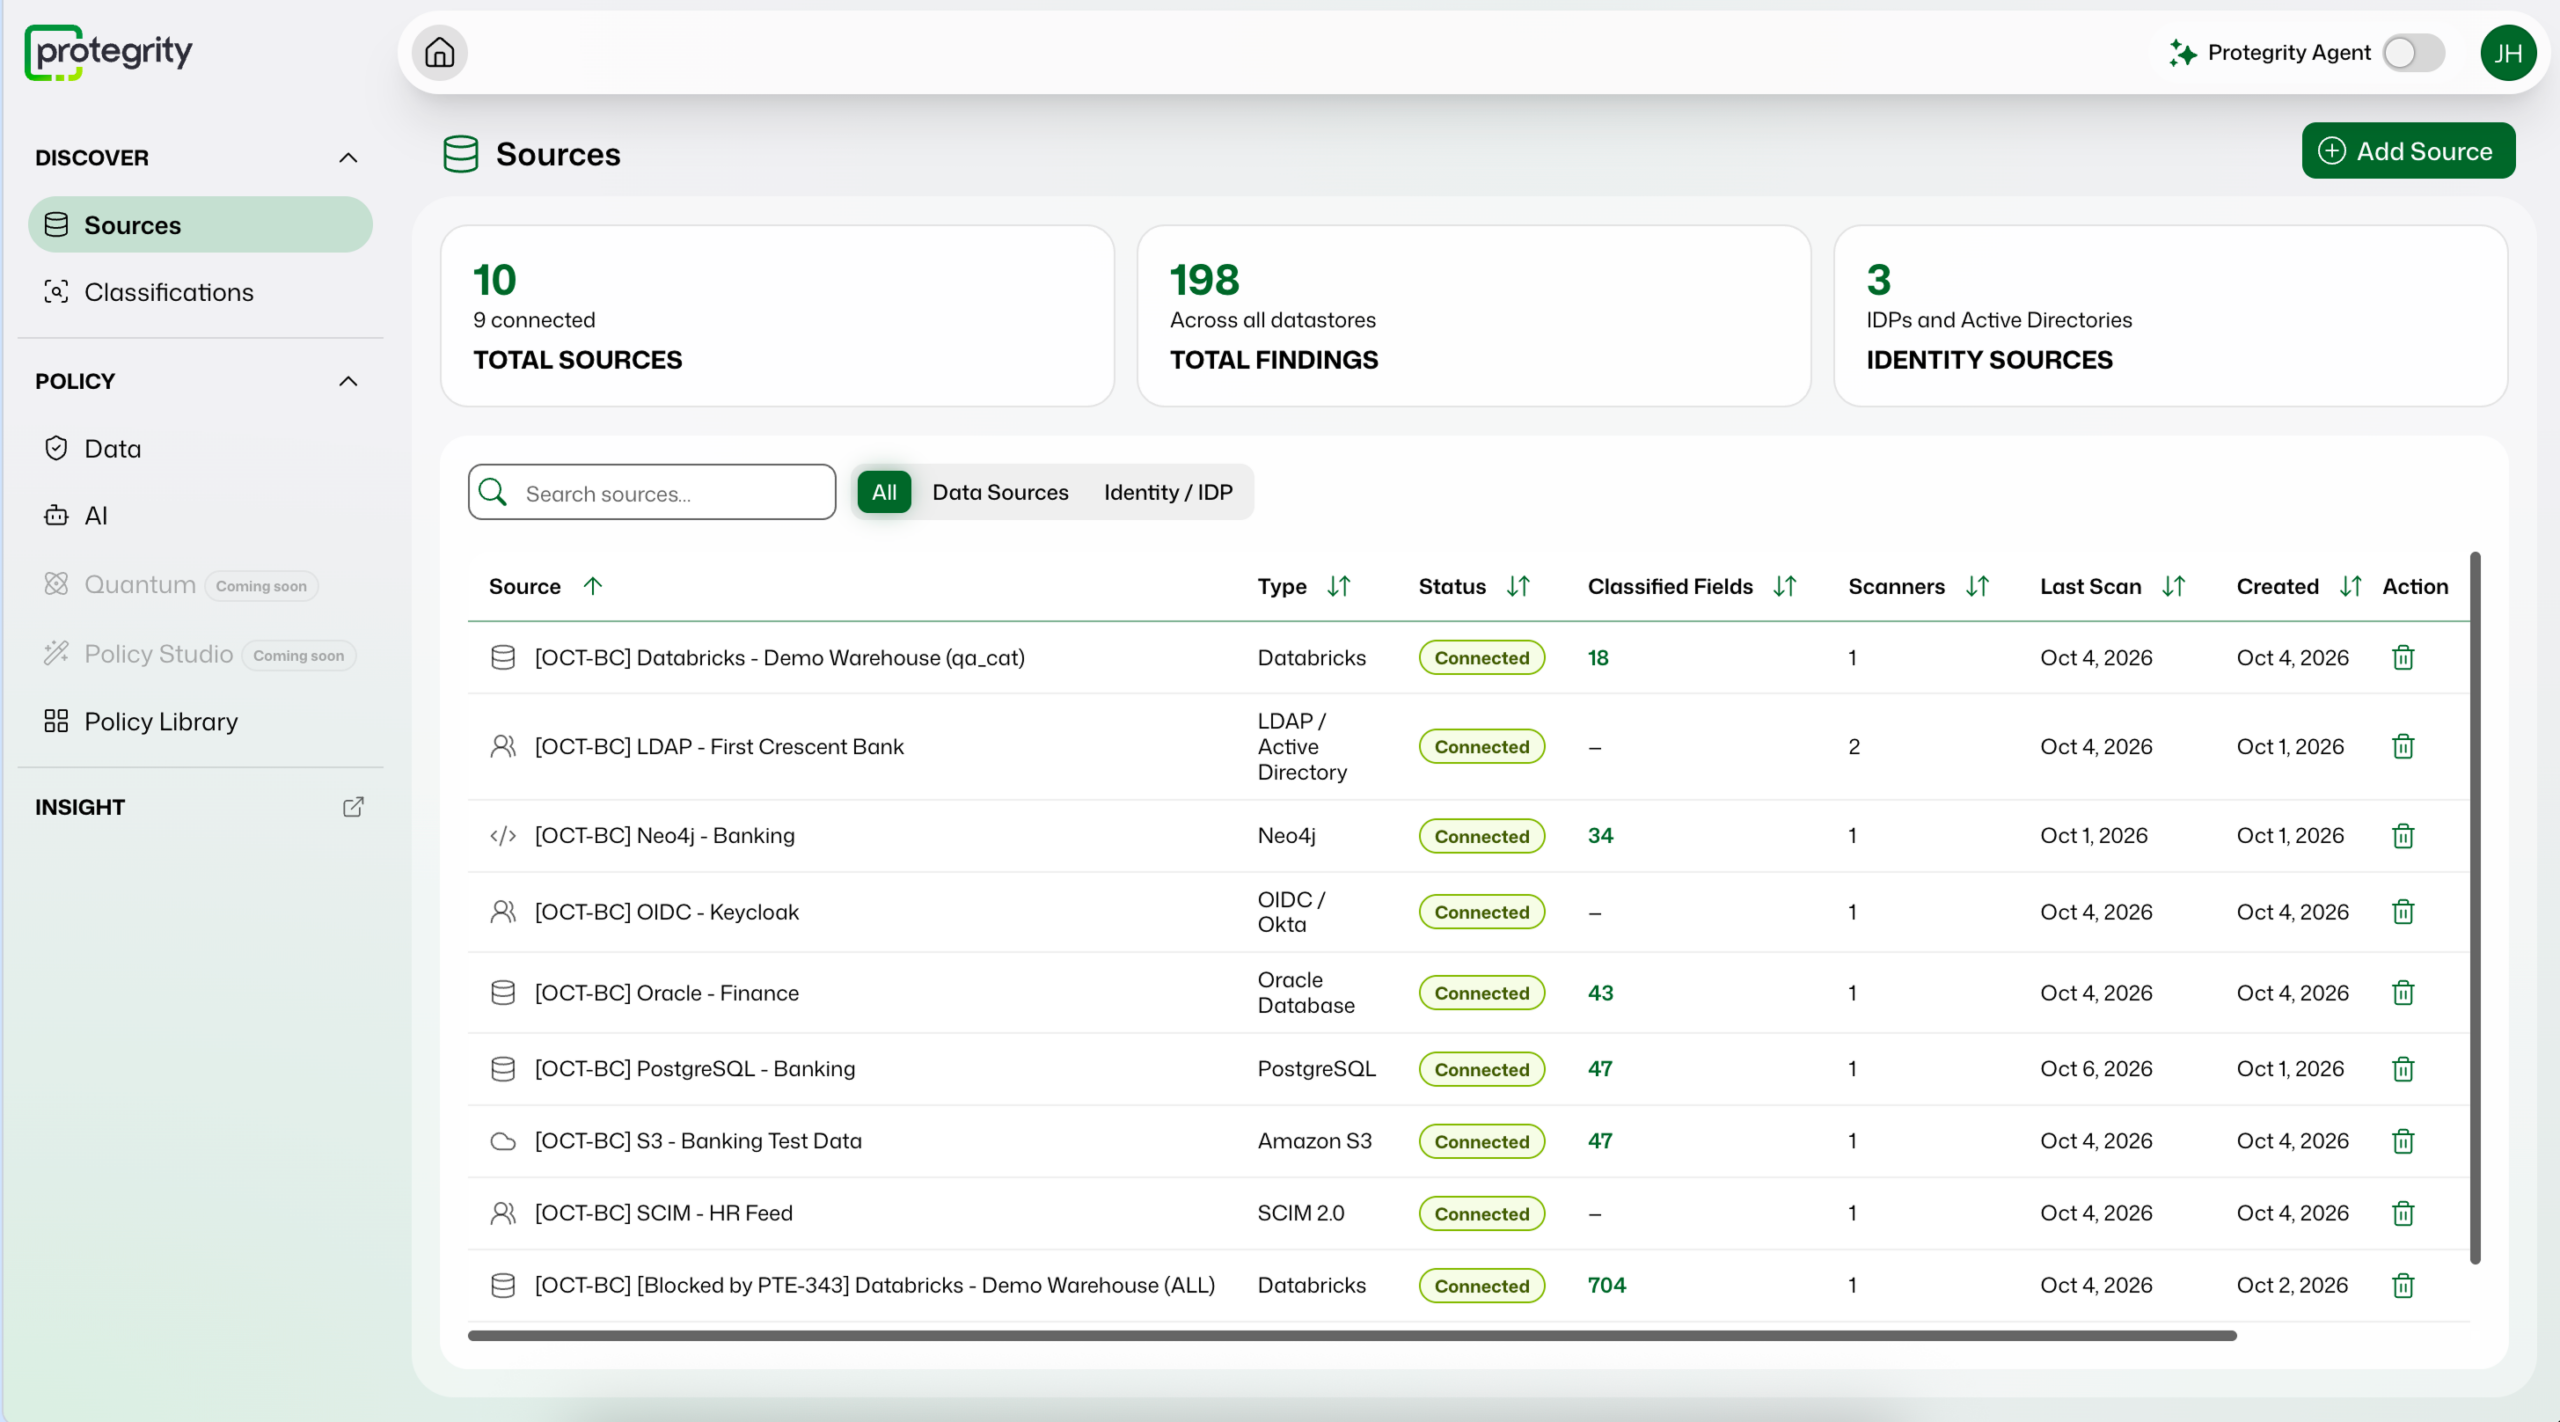2560x1422 pixels.
Task: Click the Total Findings summary card
Action: coord(1473,316)
